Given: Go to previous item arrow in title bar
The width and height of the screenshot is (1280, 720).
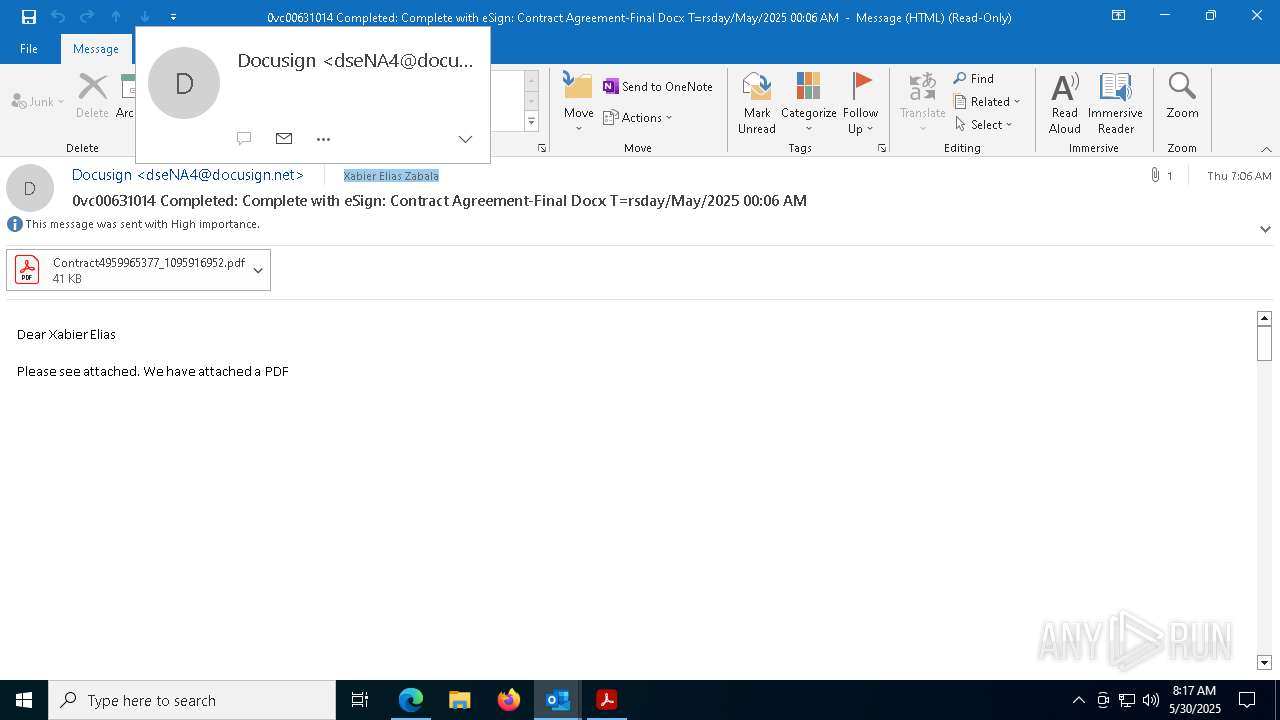Looking at the screenshot, I should pyautogui.click(x=116, y=16).
